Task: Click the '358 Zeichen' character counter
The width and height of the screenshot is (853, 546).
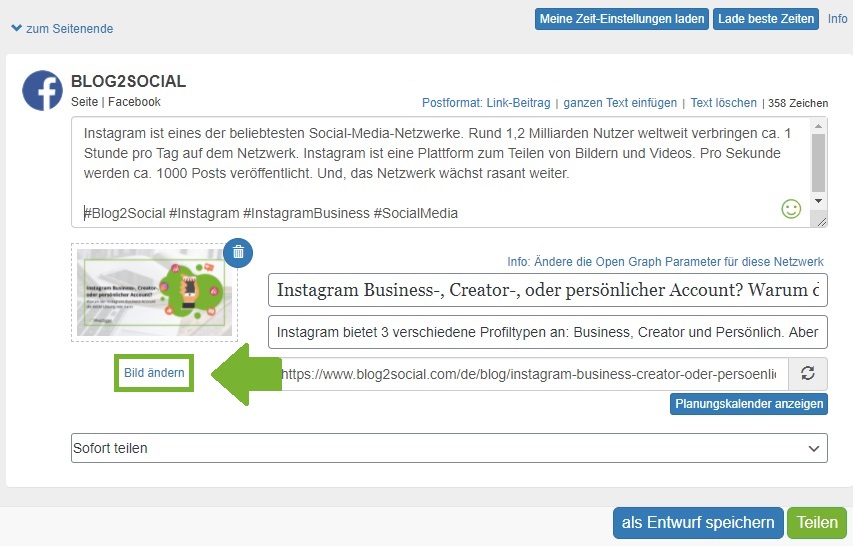Action: (x=798, y=103)
